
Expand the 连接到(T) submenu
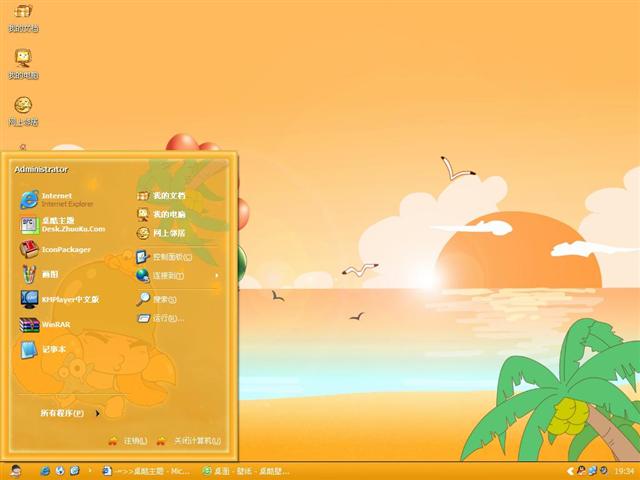coord(178,276)
